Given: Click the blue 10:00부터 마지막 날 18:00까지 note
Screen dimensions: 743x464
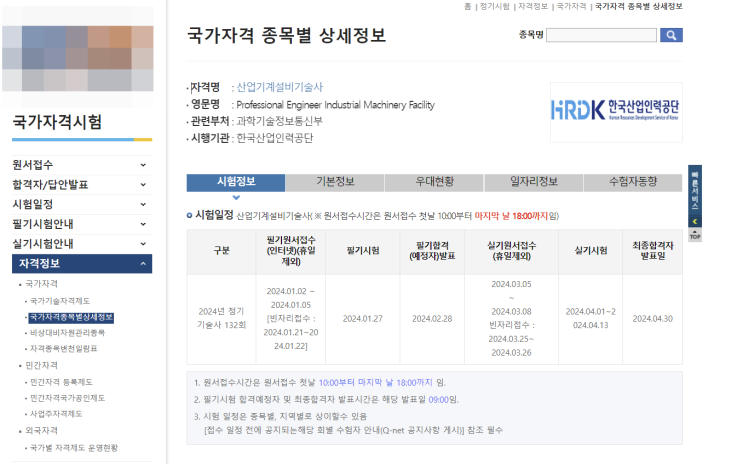Looking at the screenshot, I should 375,382.
